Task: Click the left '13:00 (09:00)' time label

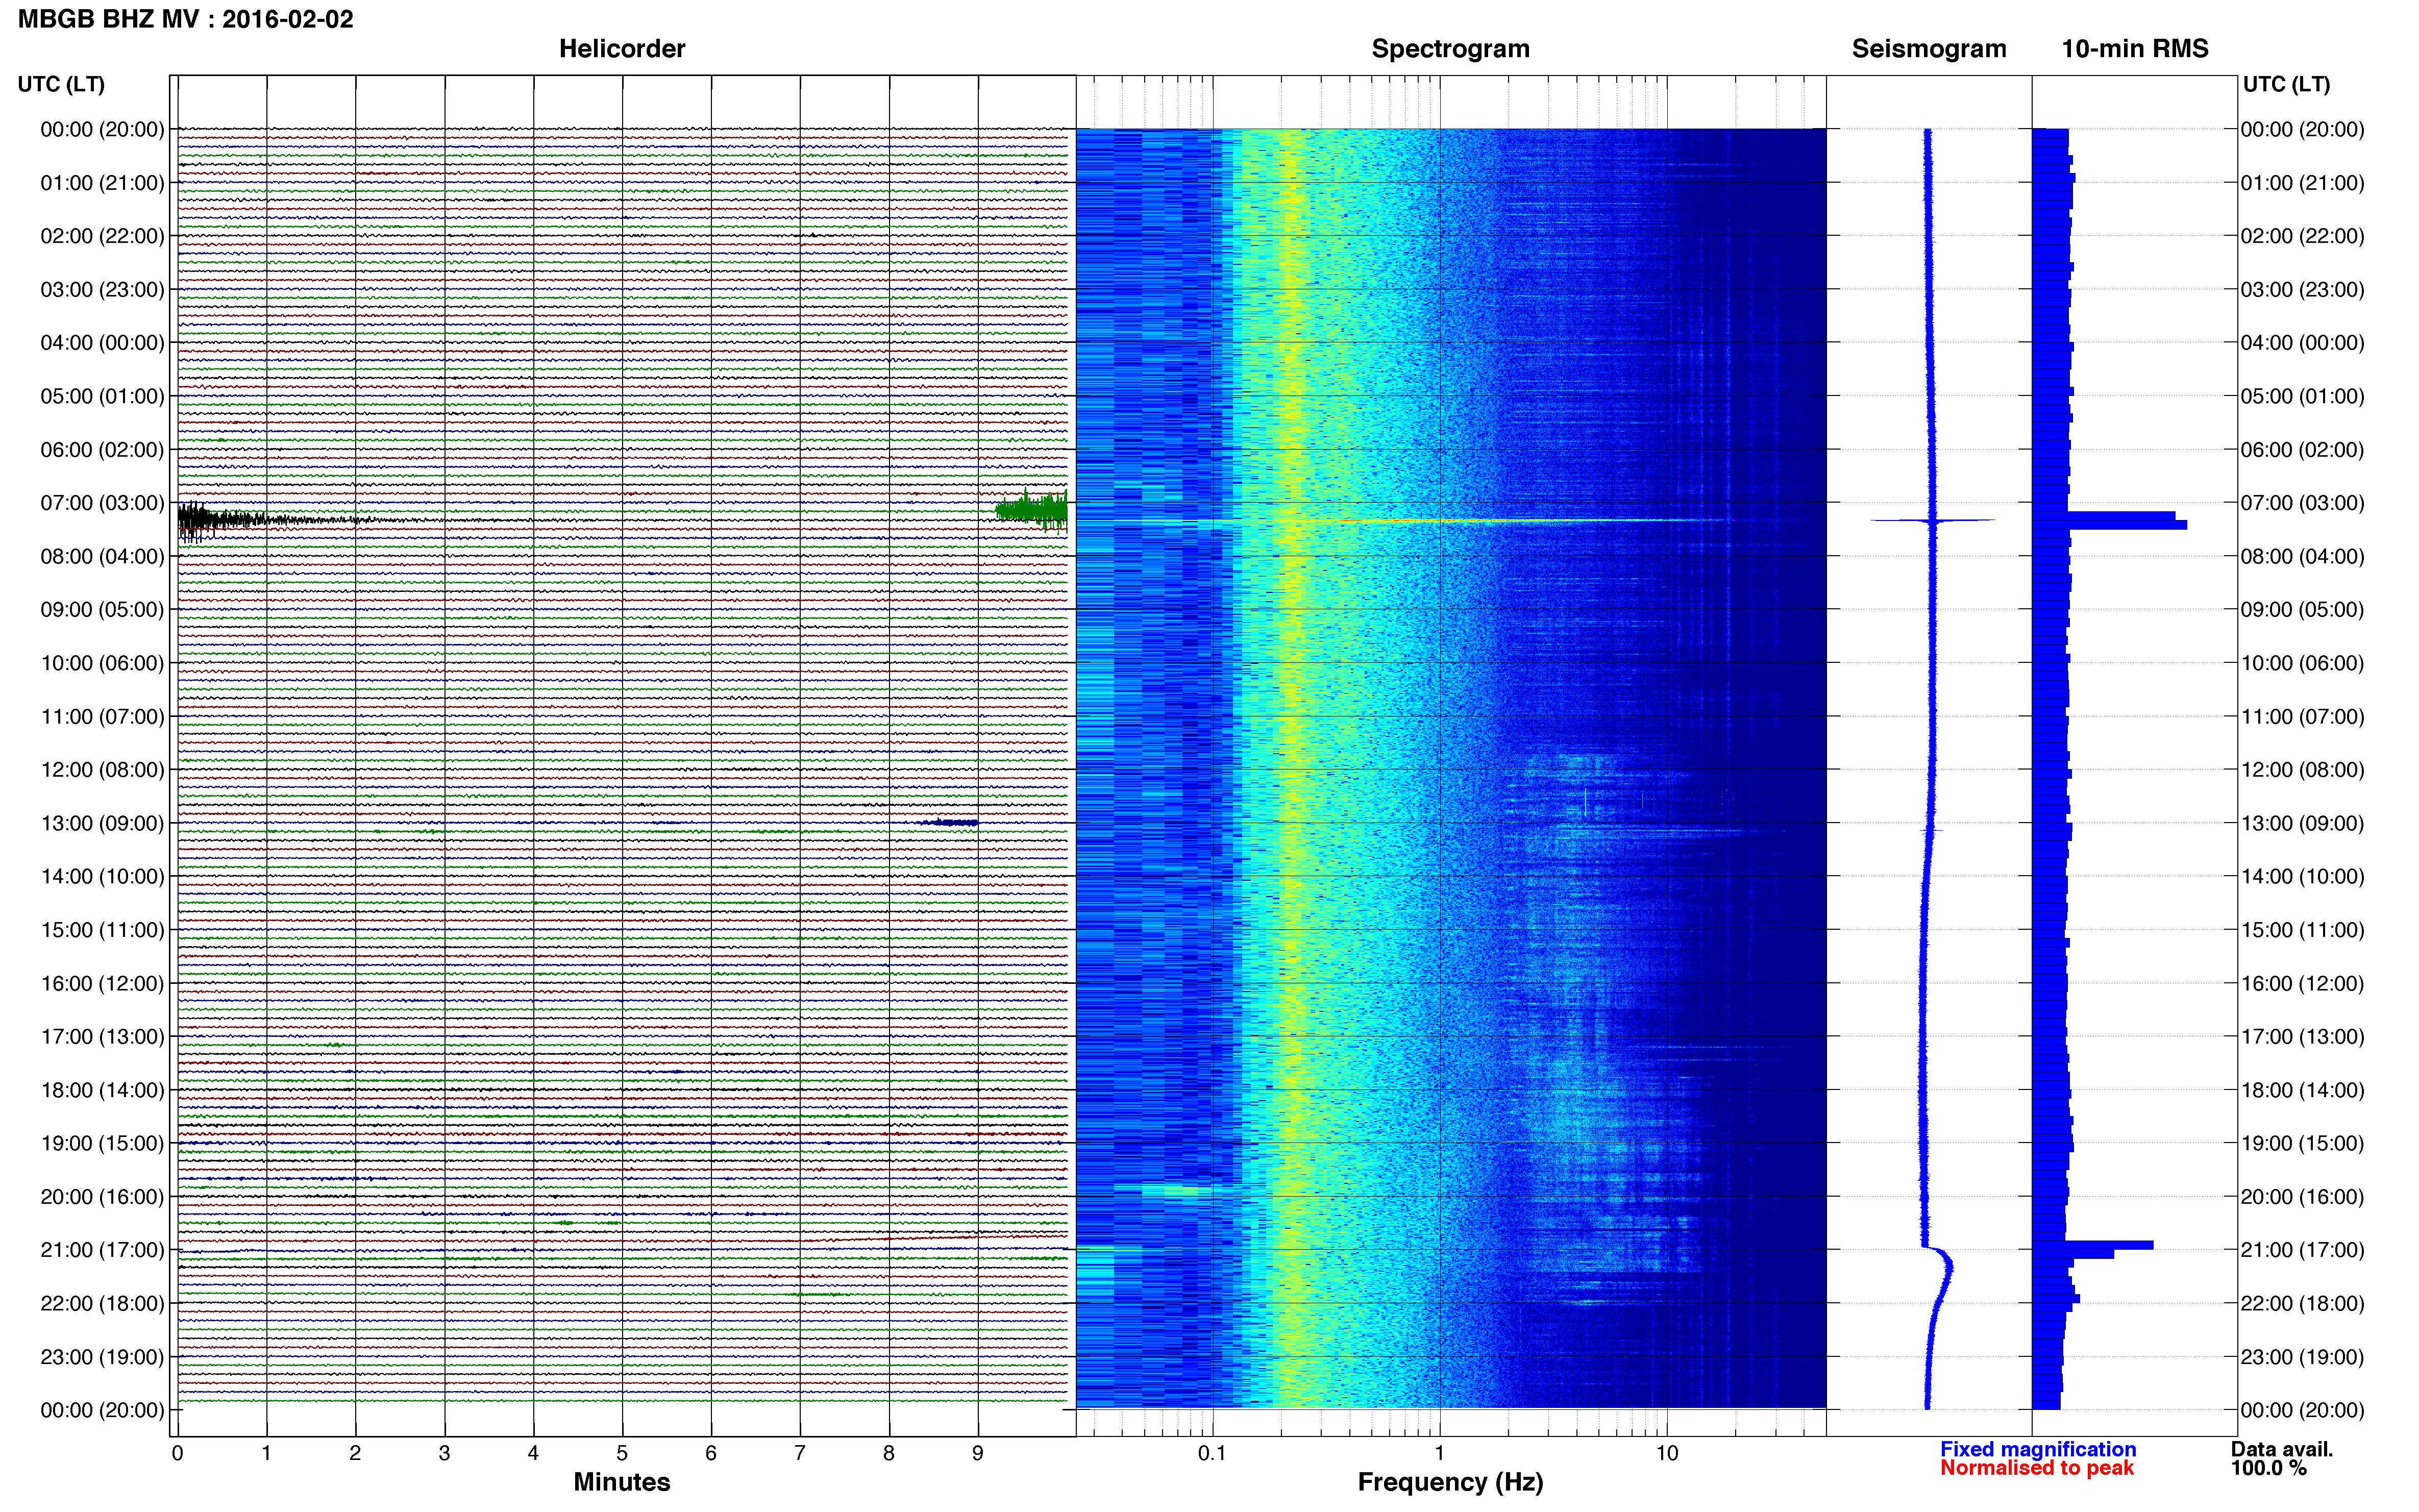Action: pos(102,823)
